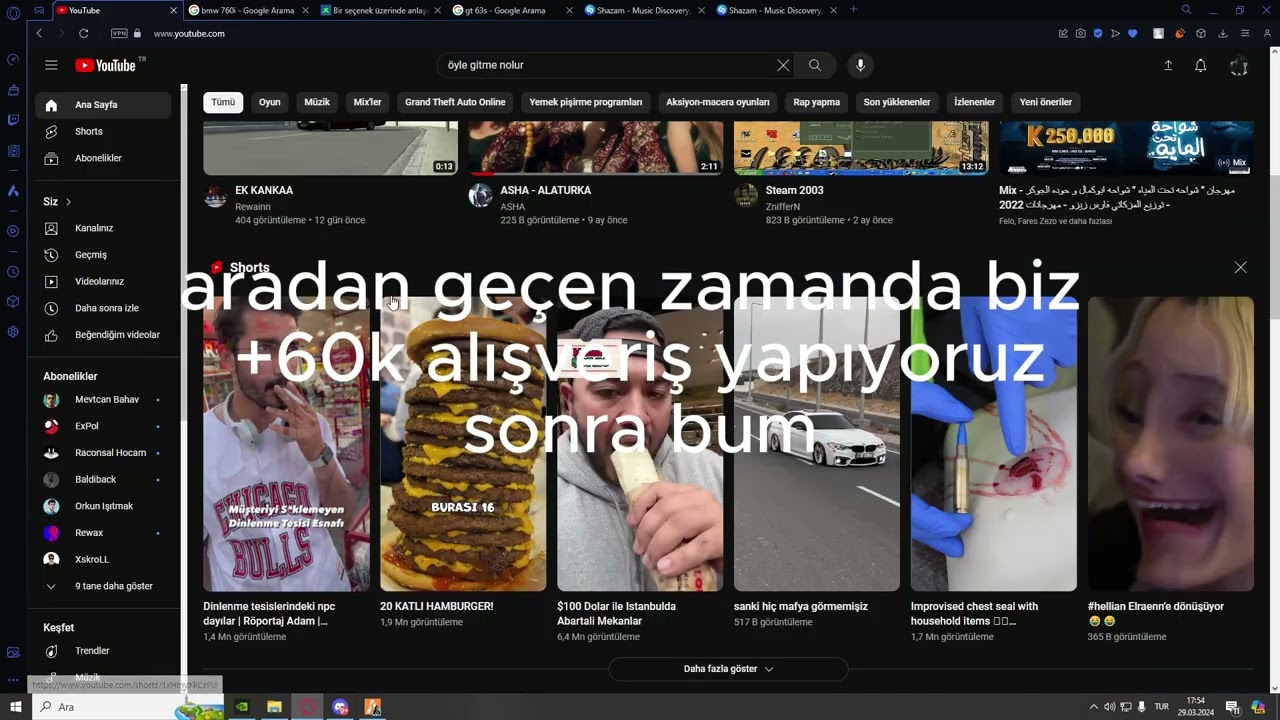Click the magnifier search button
The height and width of the screenshot is (720, 1280).
click(x=815, y=65)
